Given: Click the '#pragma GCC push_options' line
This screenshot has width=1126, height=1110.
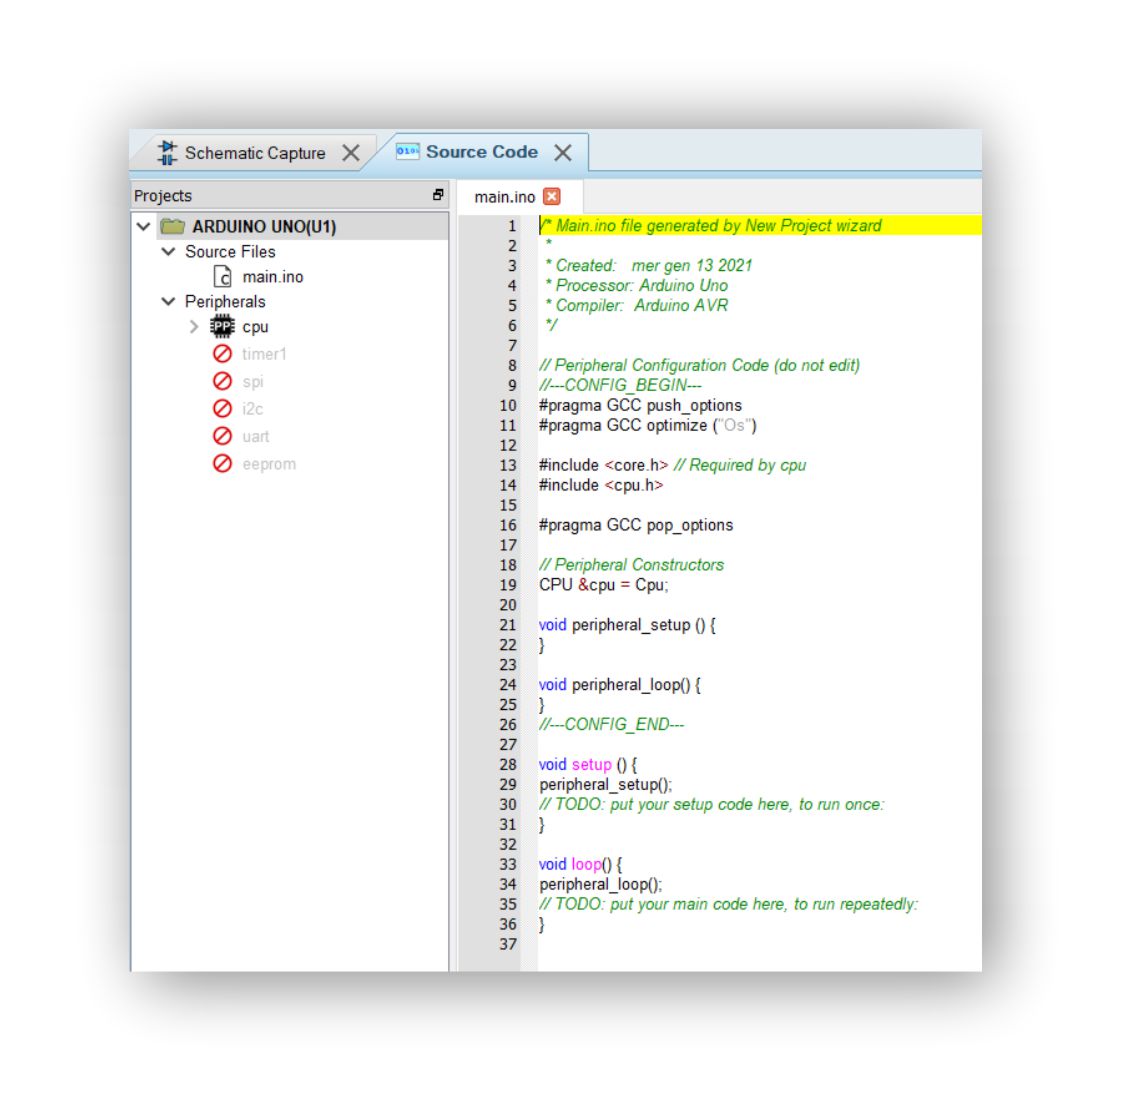Looking at the screenshot, I should tap(641, 406).
